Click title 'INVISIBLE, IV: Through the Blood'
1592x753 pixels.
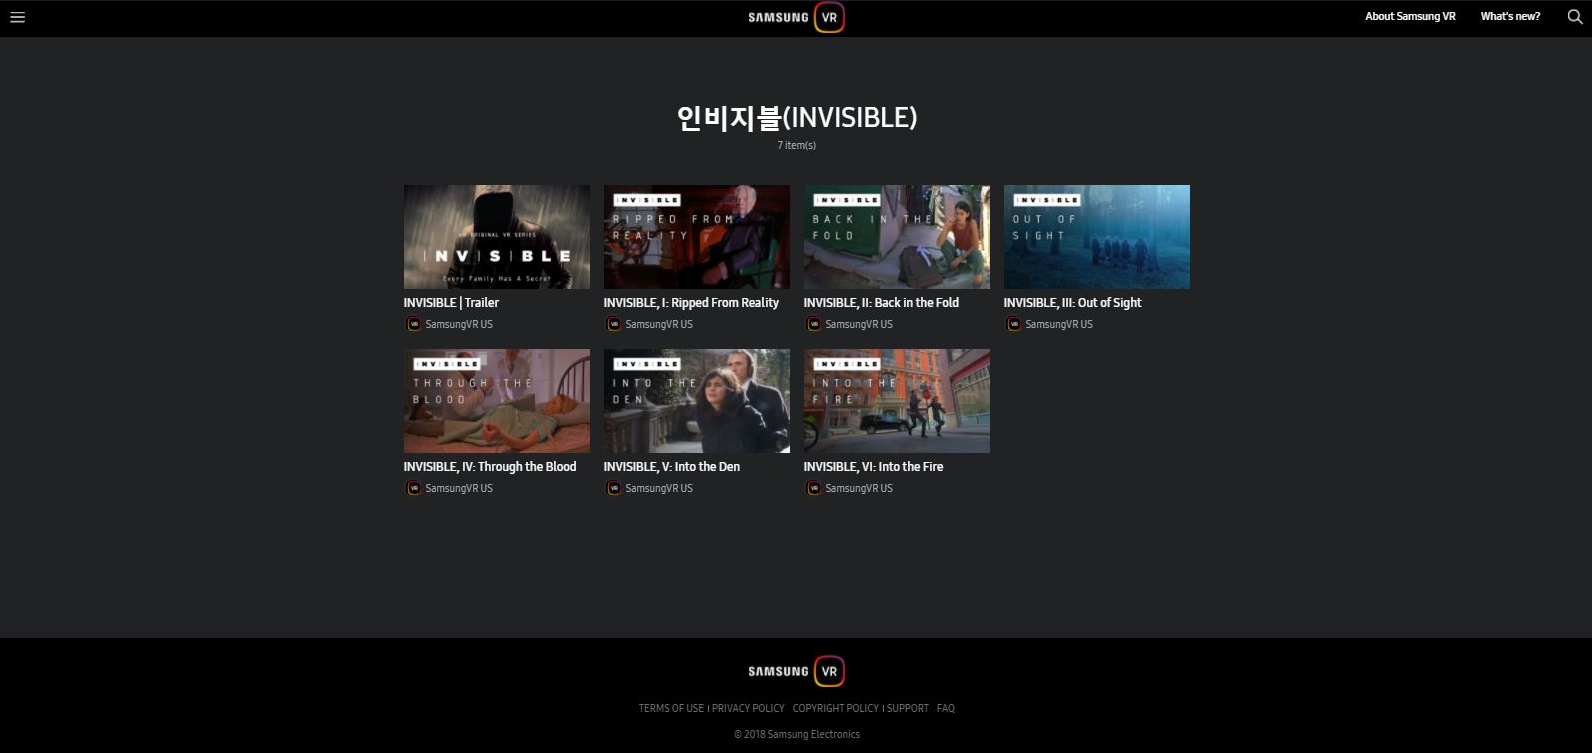[x=490, y=467]
